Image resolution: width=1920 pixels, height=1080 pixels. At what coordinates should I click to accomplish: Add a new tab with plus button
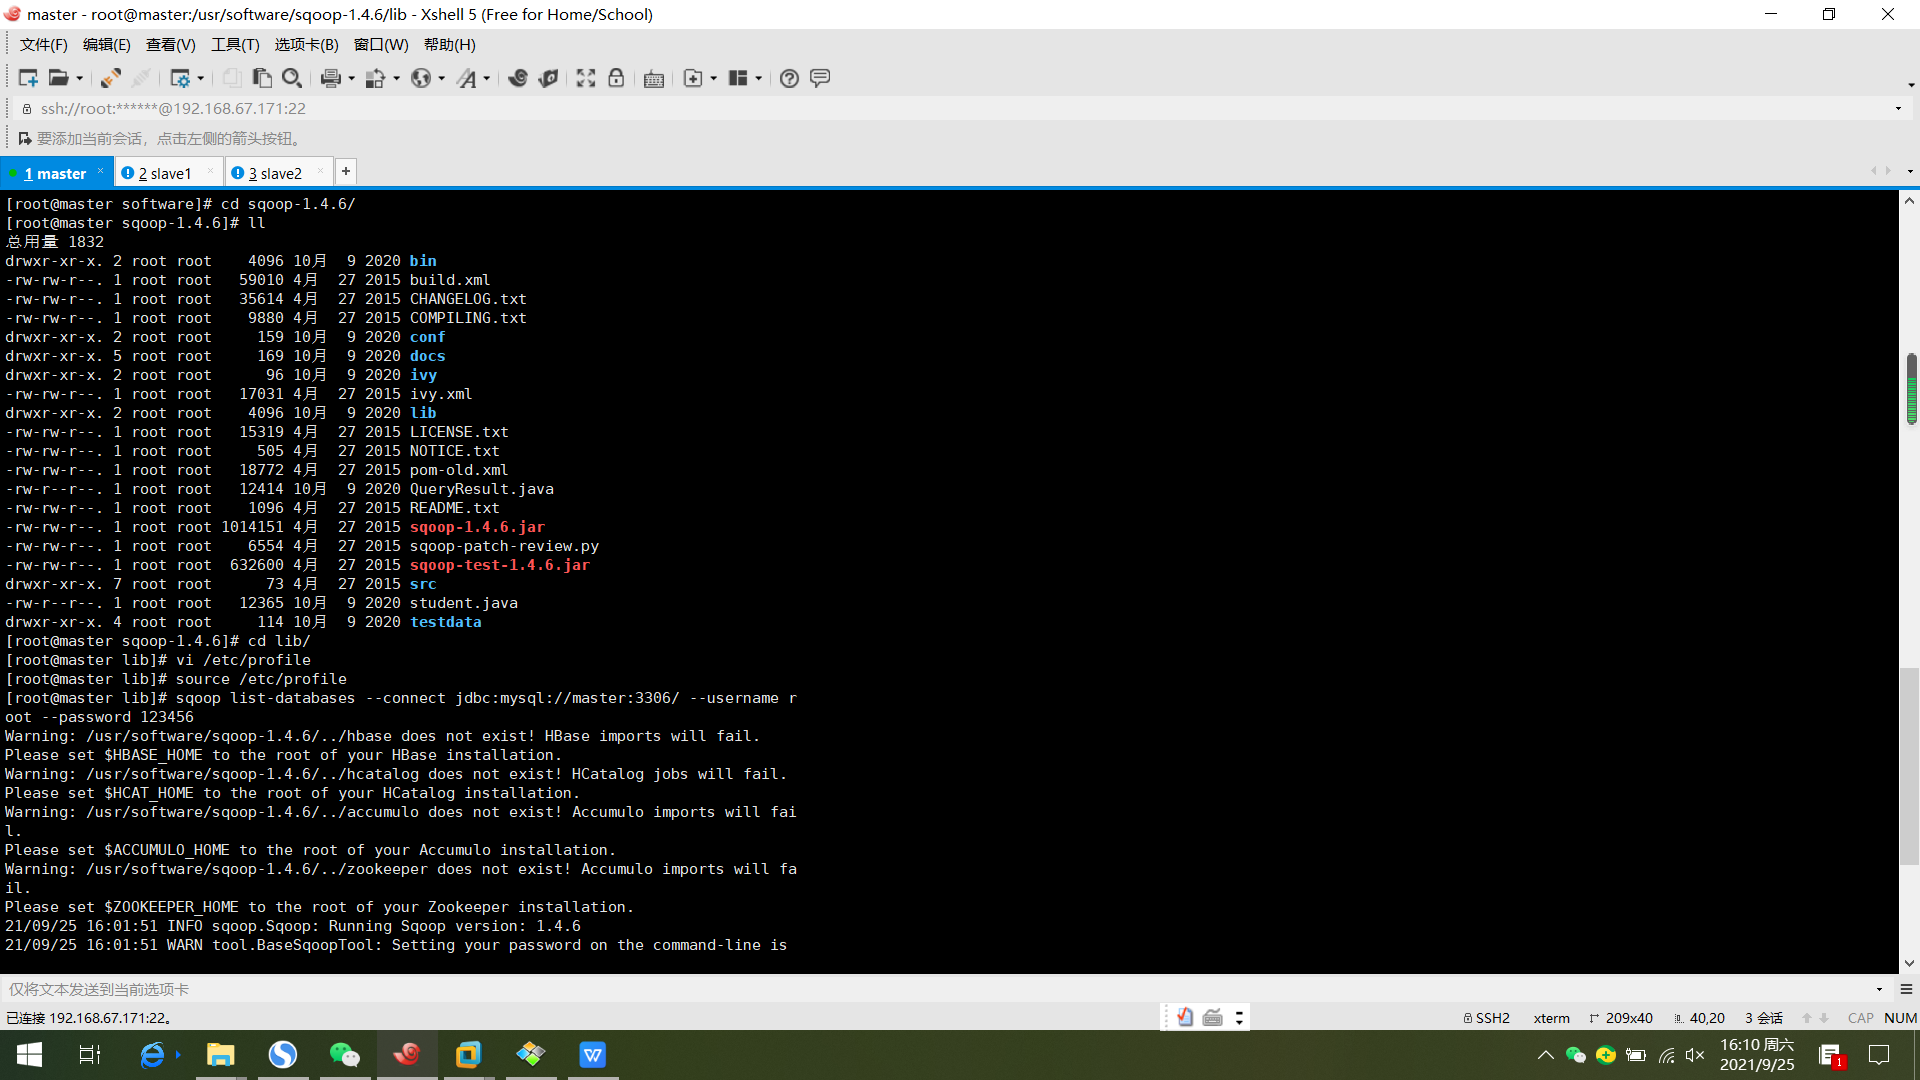coord(346,172)
